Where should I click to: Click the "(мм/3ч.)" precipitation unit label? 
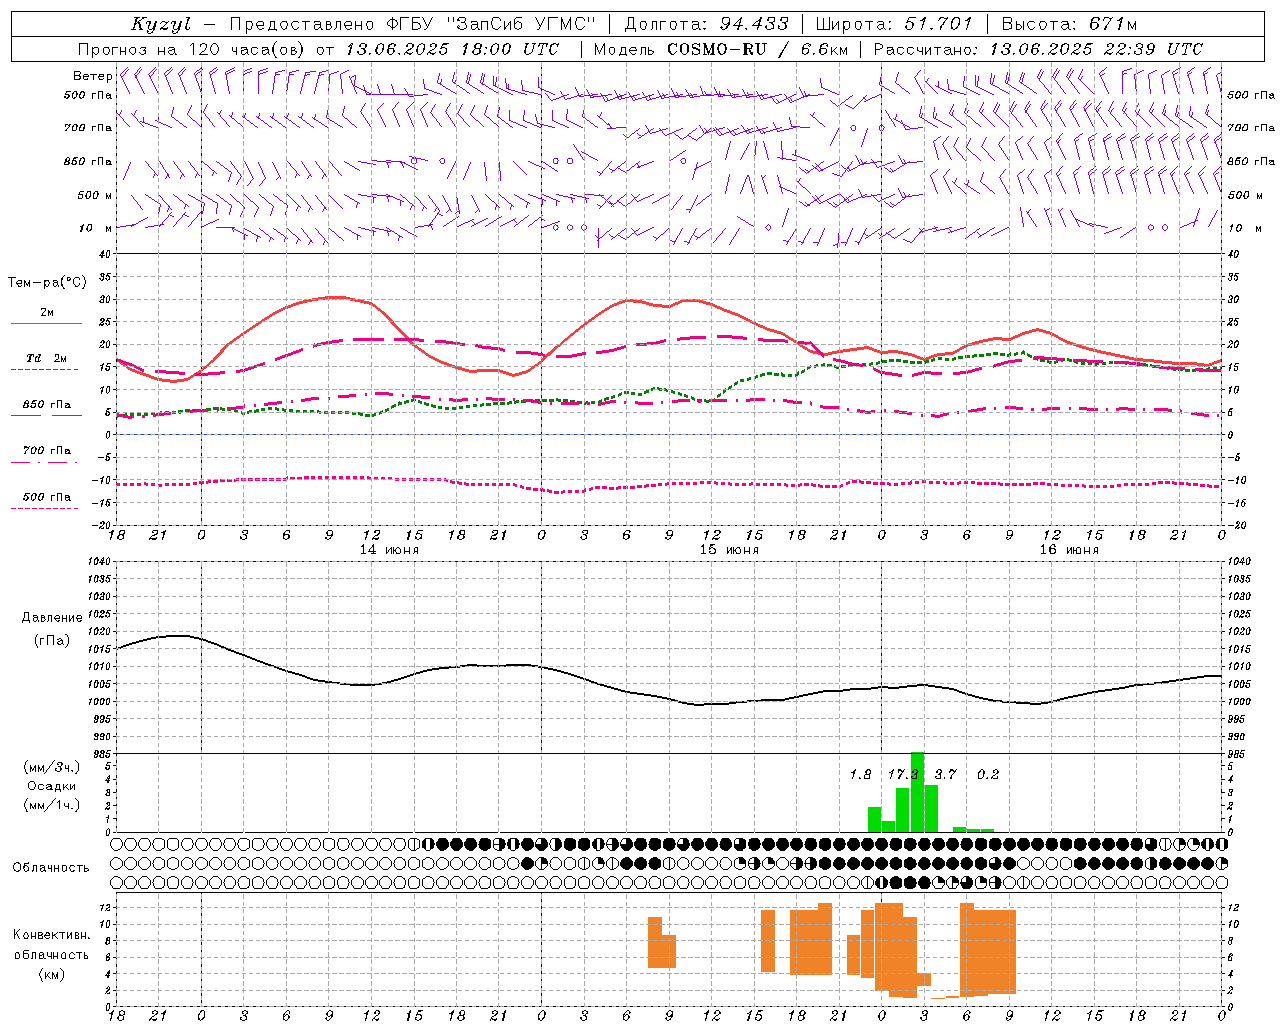click(x=52, y=767)
